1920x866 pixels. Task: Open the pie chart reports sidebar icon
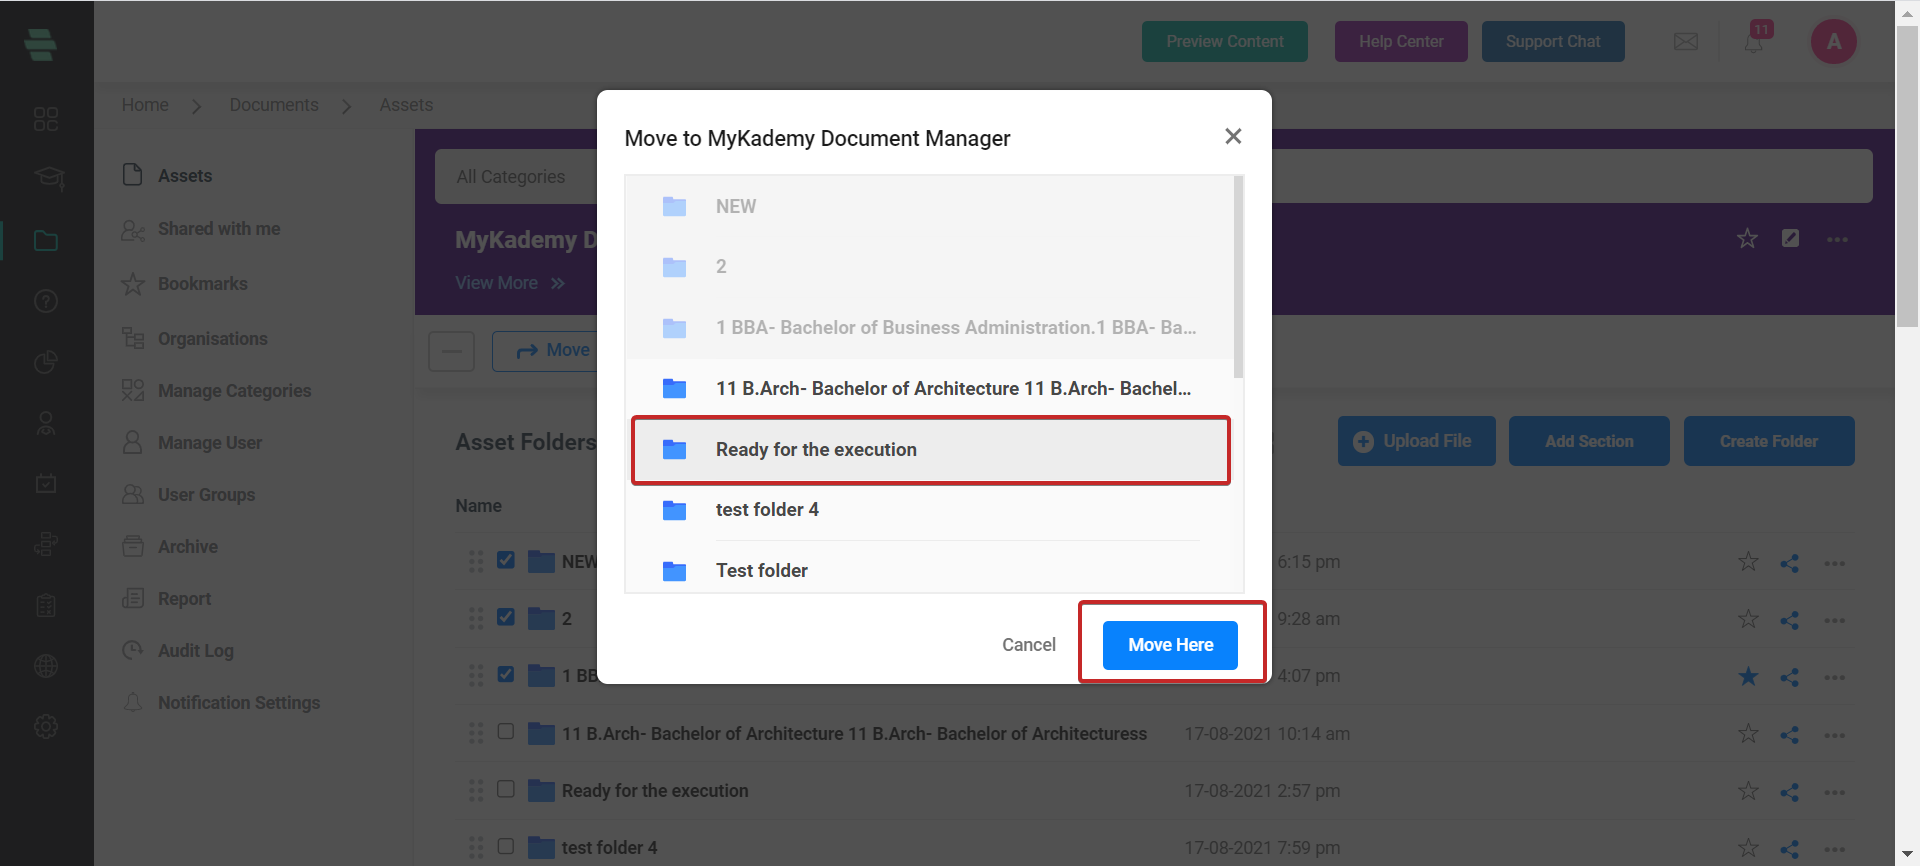(46, 362)
